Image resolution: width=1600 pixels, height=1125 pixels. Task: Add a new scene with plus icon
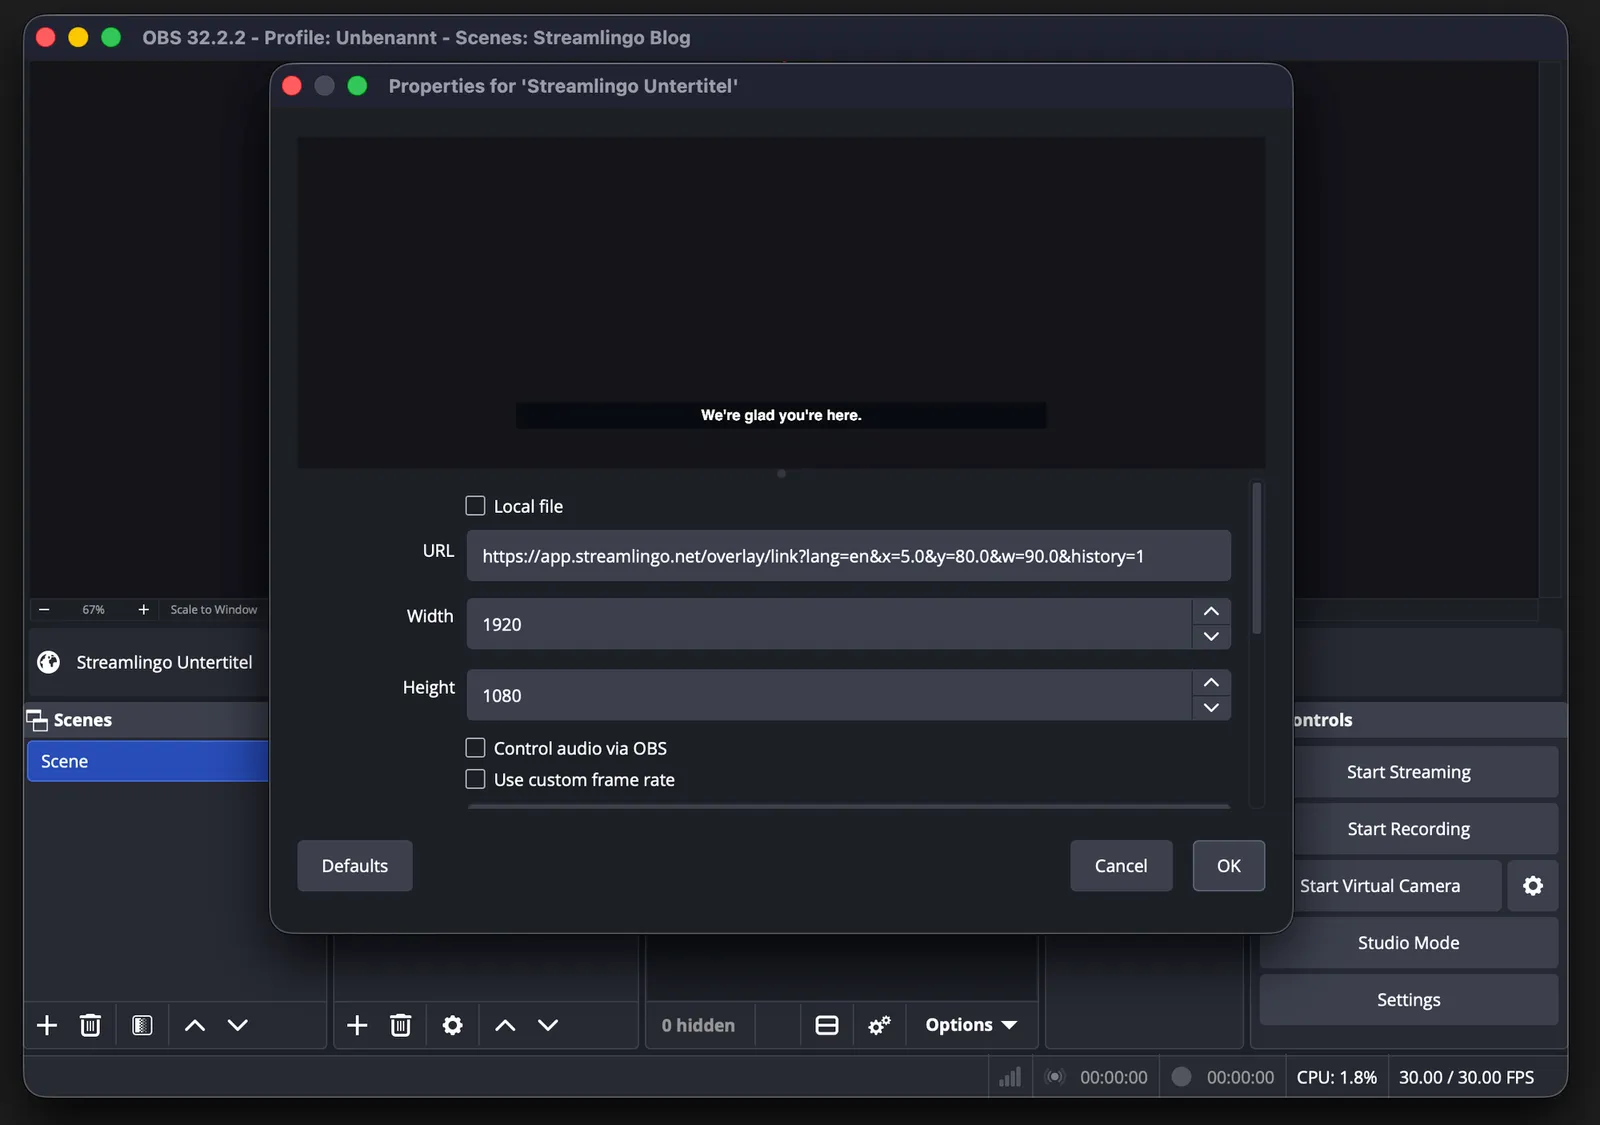point(47,1025)
